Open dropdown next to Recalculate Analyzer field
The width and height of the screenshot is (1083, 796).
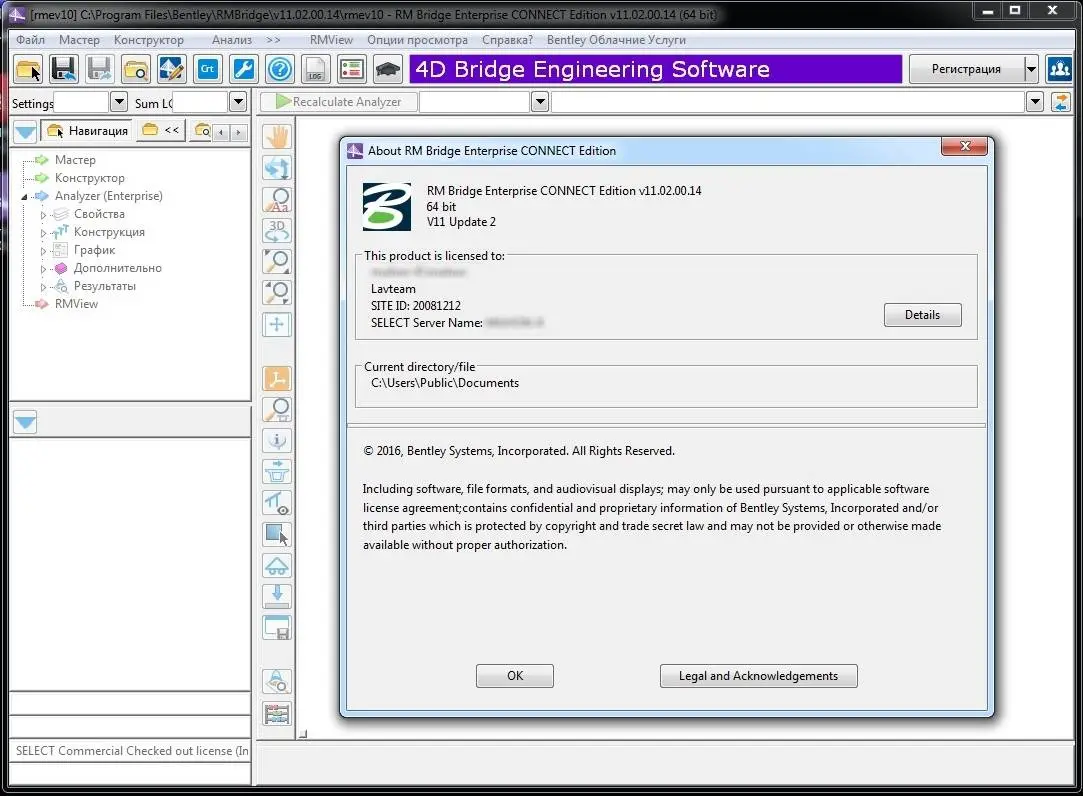[x=540, y=102]
